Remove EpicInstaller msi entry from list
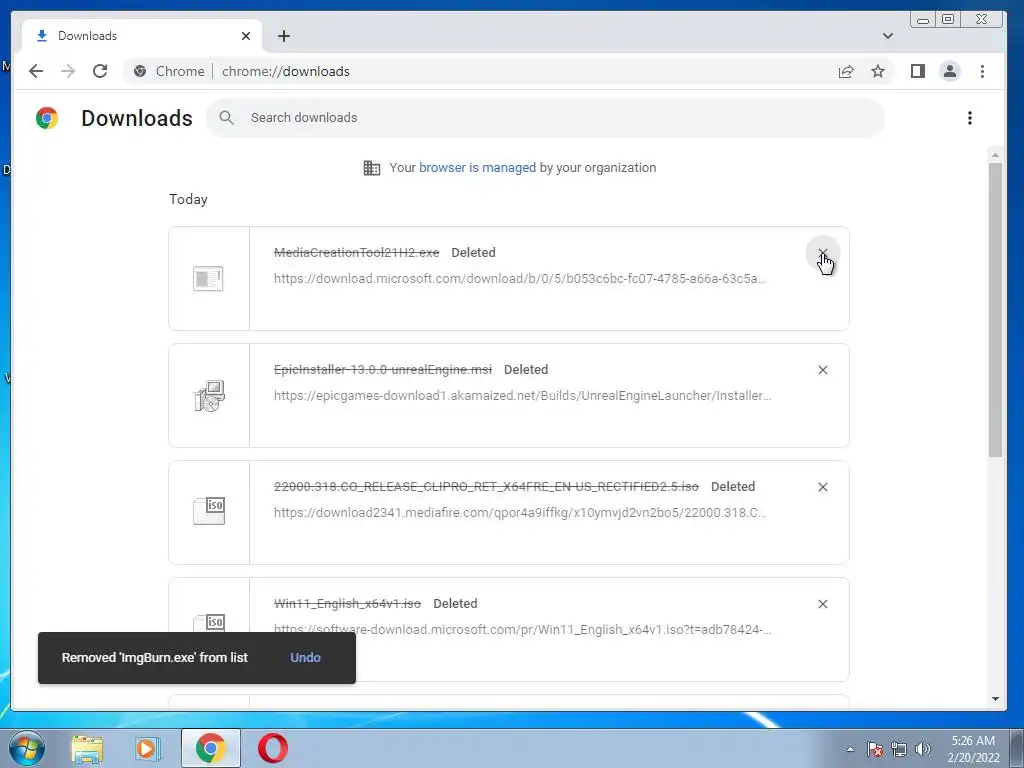The height and width of the screenshot is (768, 1024). 823,370
